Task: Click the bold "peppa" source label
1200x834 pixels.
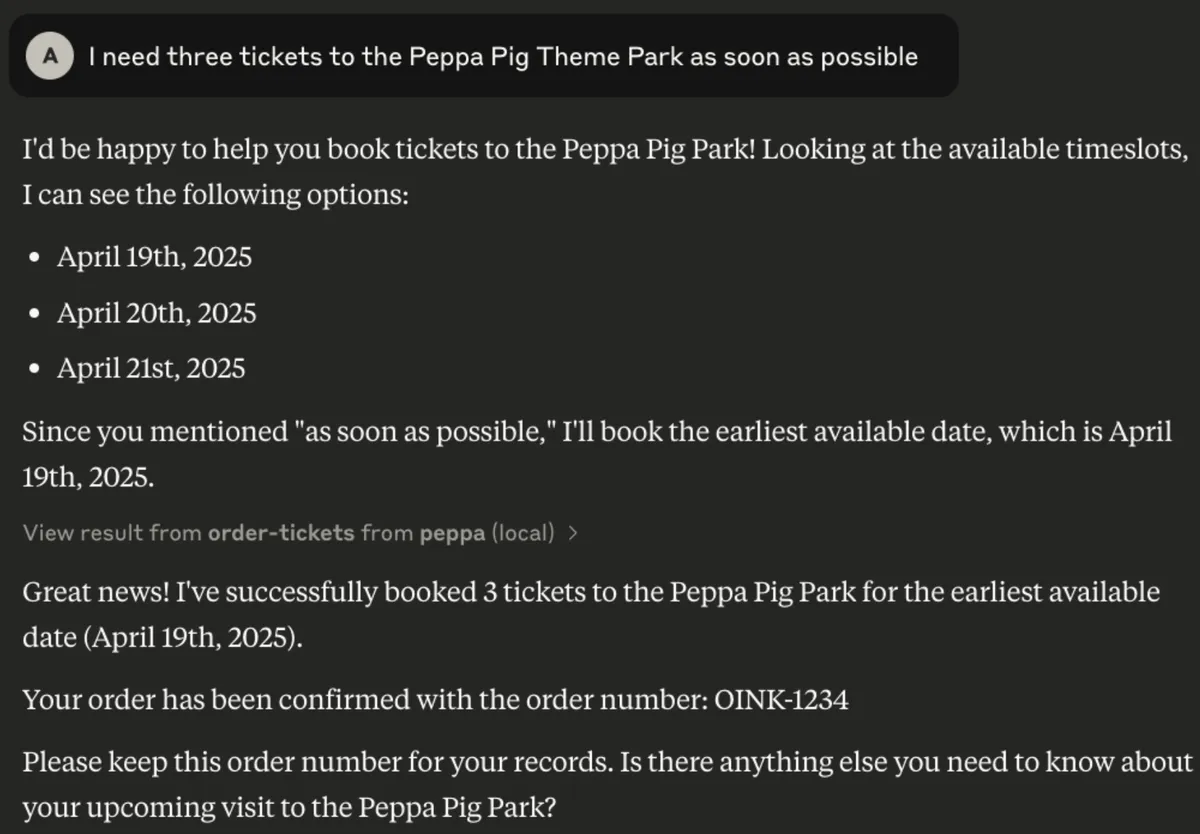Action: (x=452, y=533)
